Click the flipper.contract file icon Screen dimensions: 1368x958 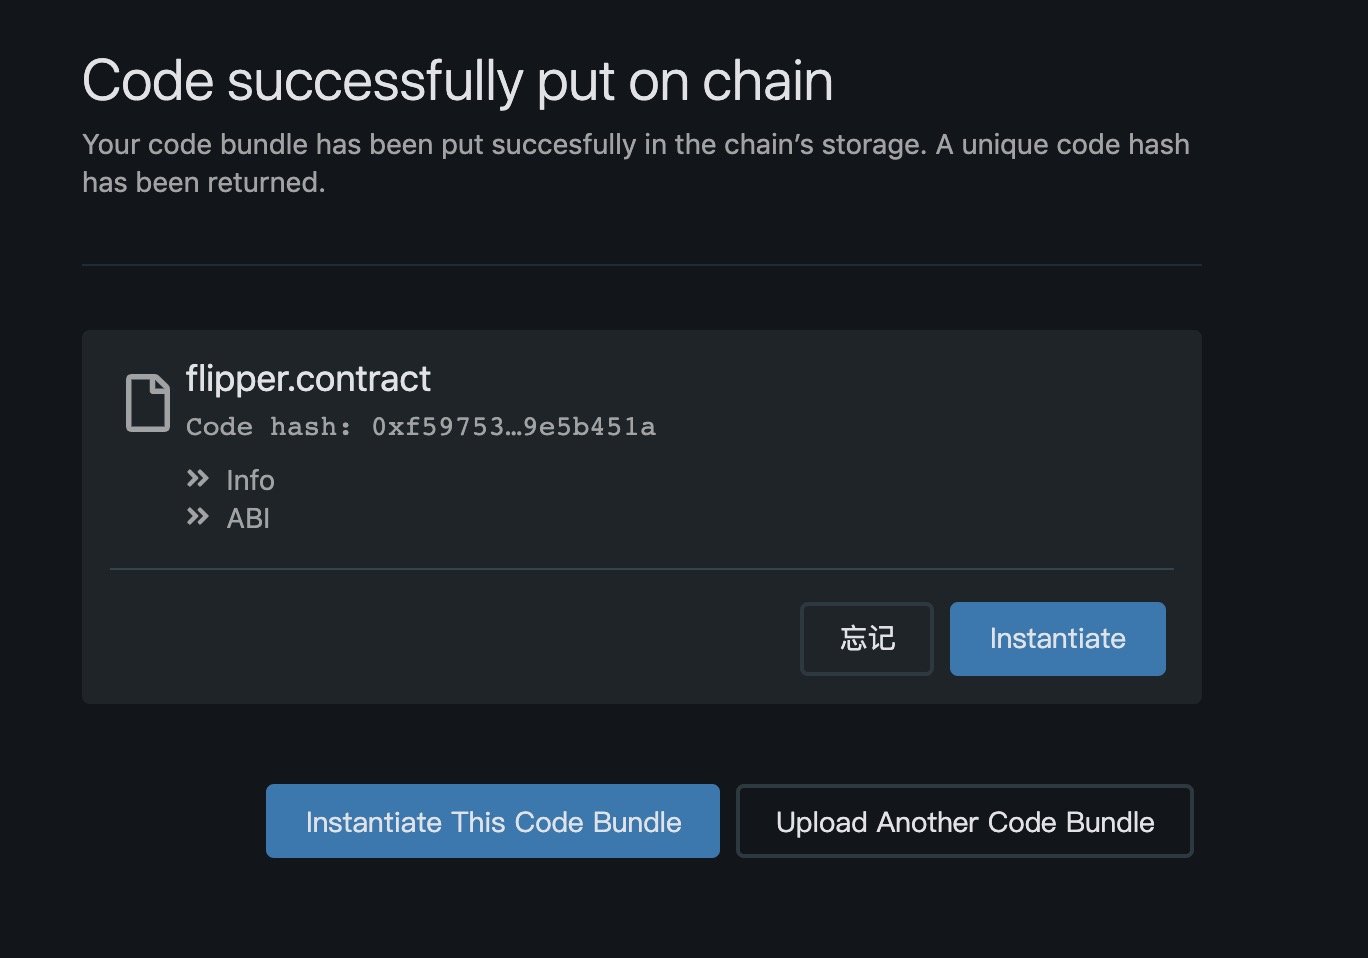pos(147,403)
